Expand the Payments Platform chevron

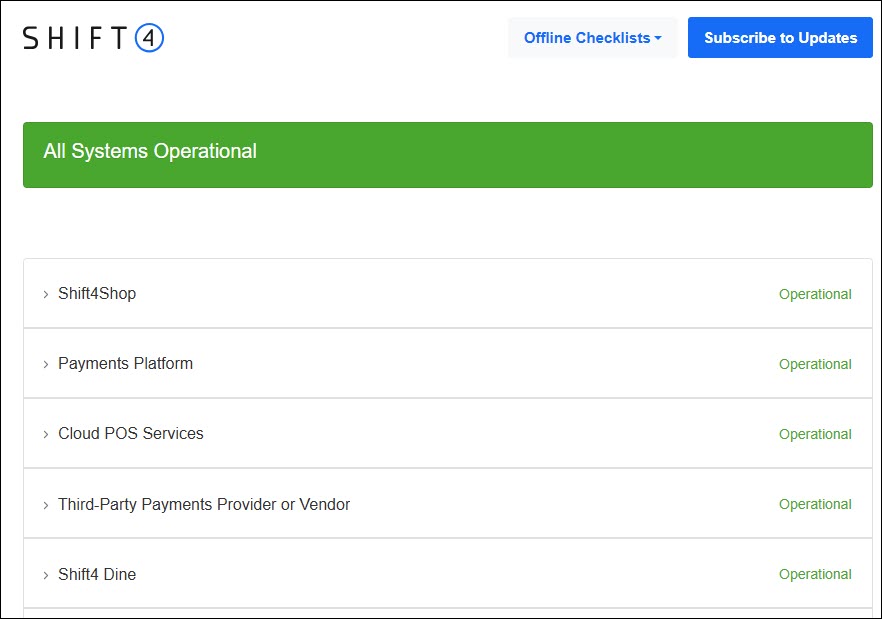(x=46, y=364)
